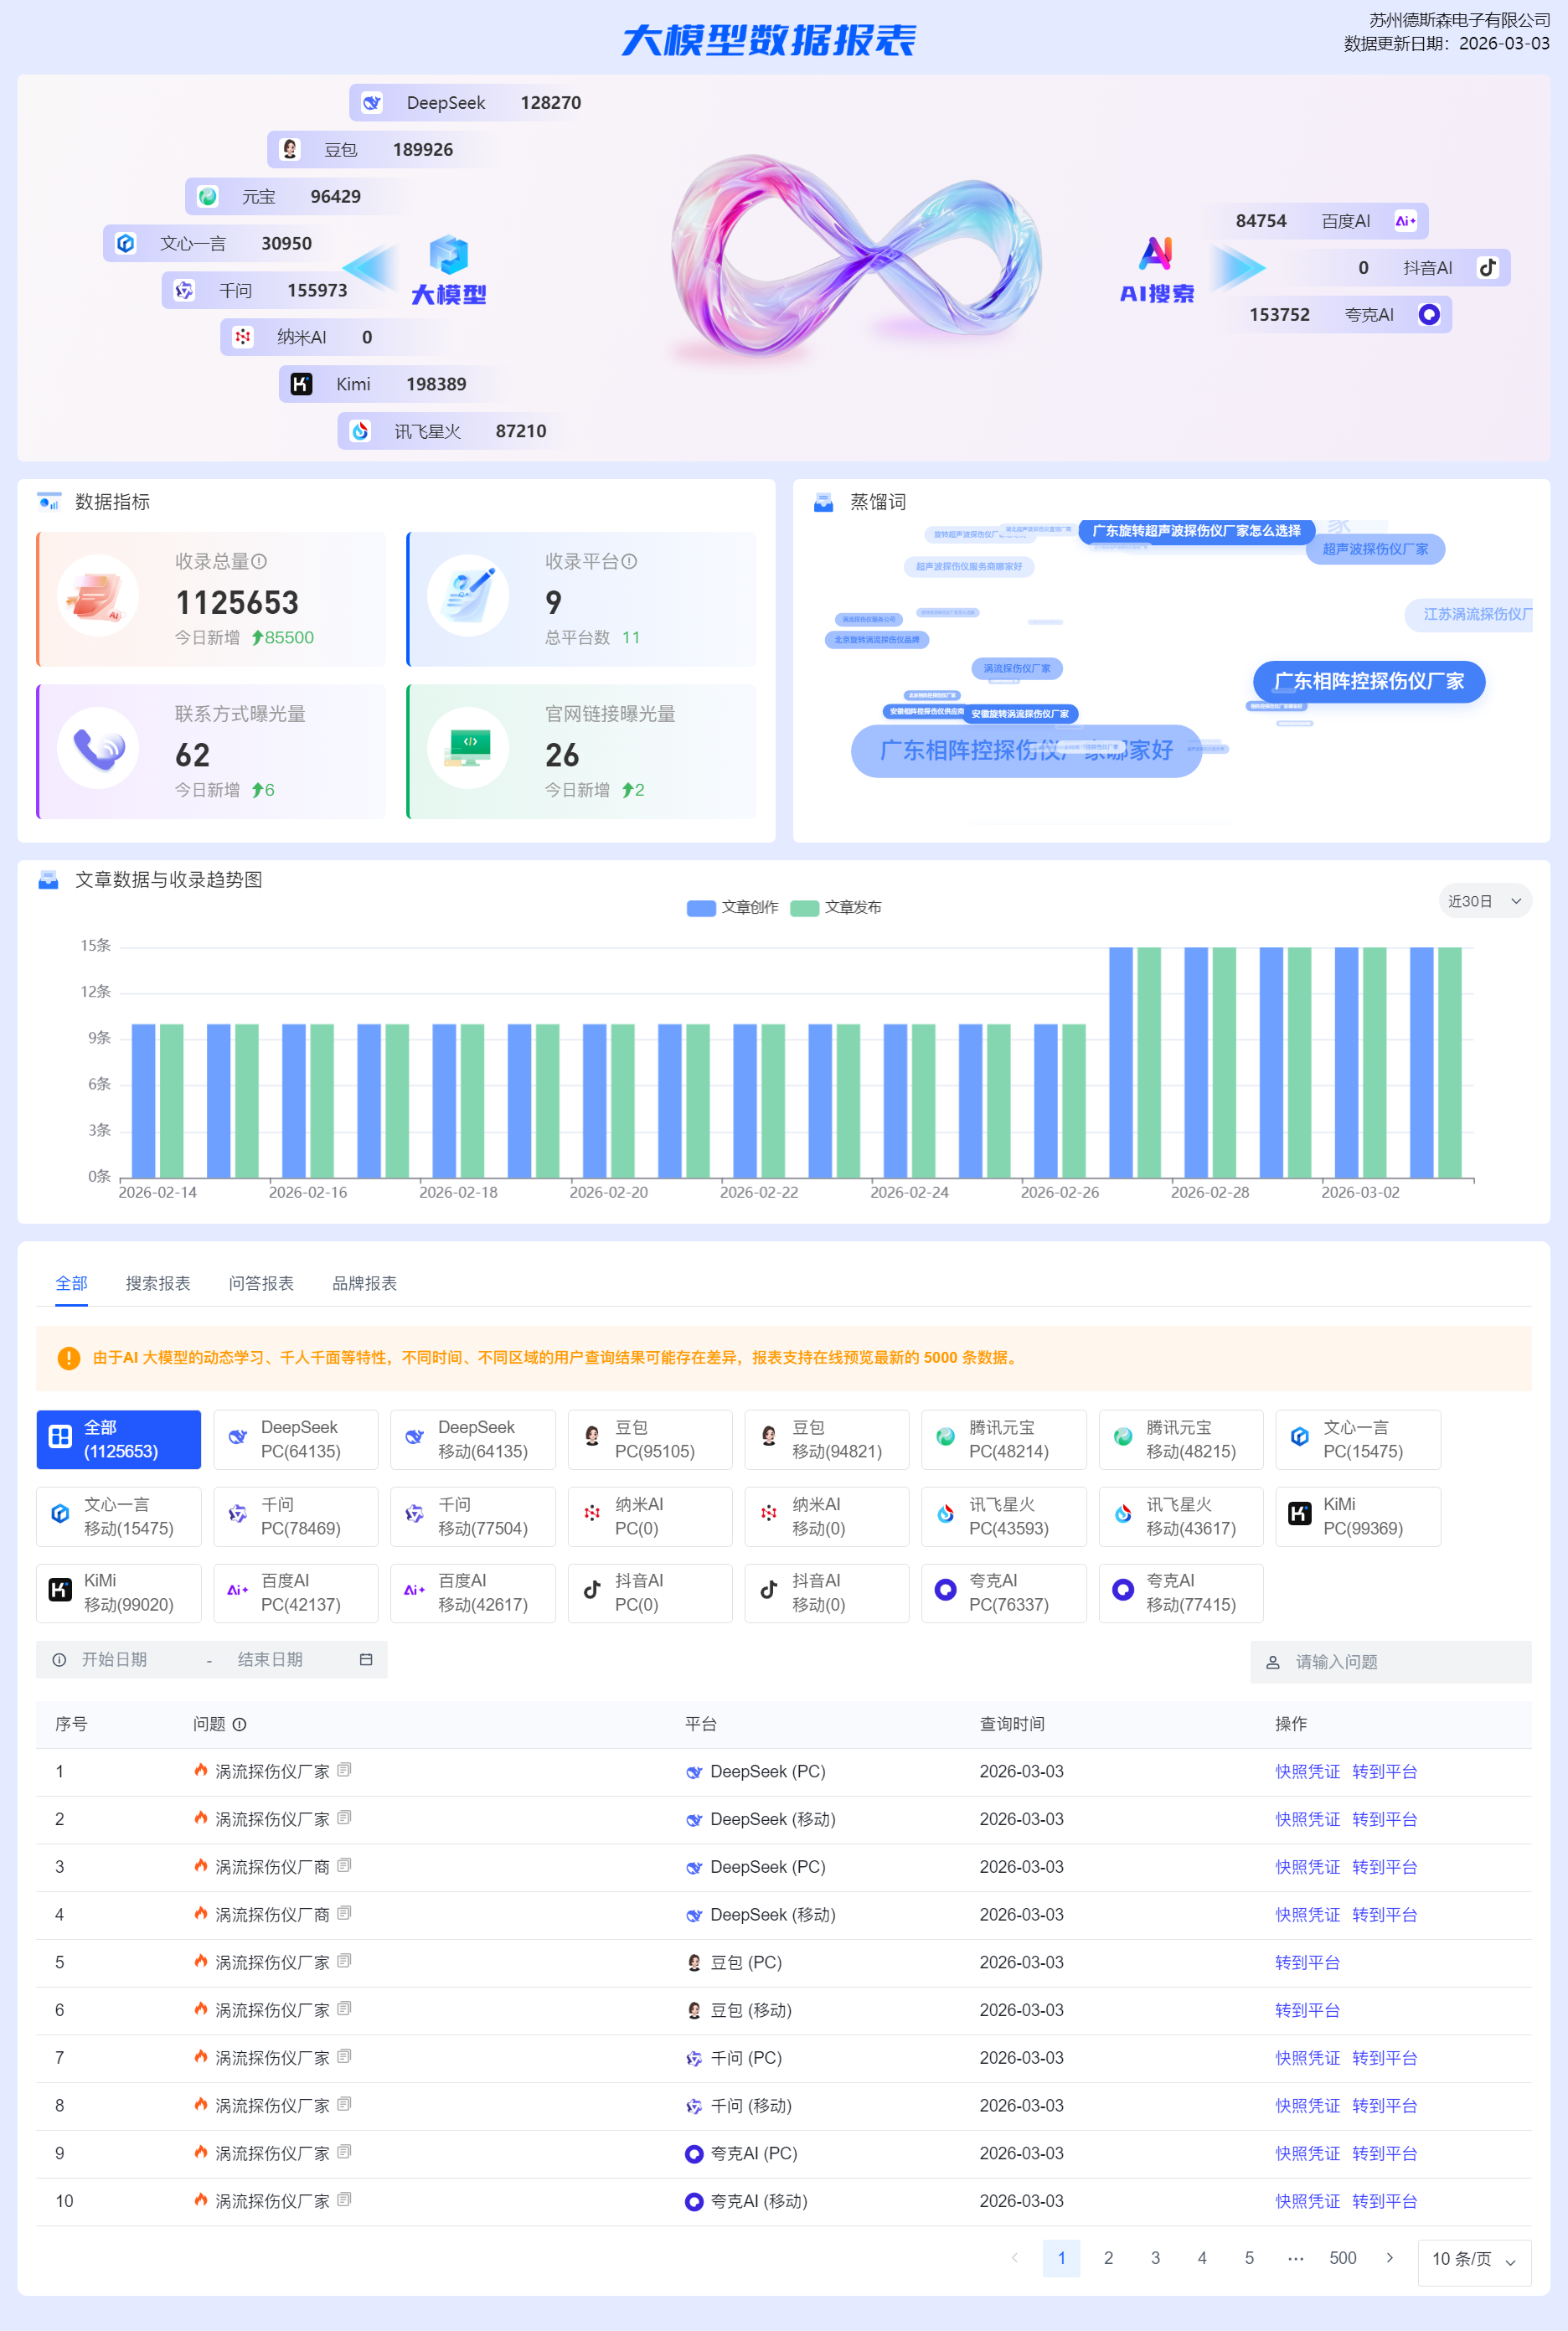This screenshot has width=1568, height=2331.
Task: Toggle the 文章创作 legend swatch
Action: click(701, 908)
